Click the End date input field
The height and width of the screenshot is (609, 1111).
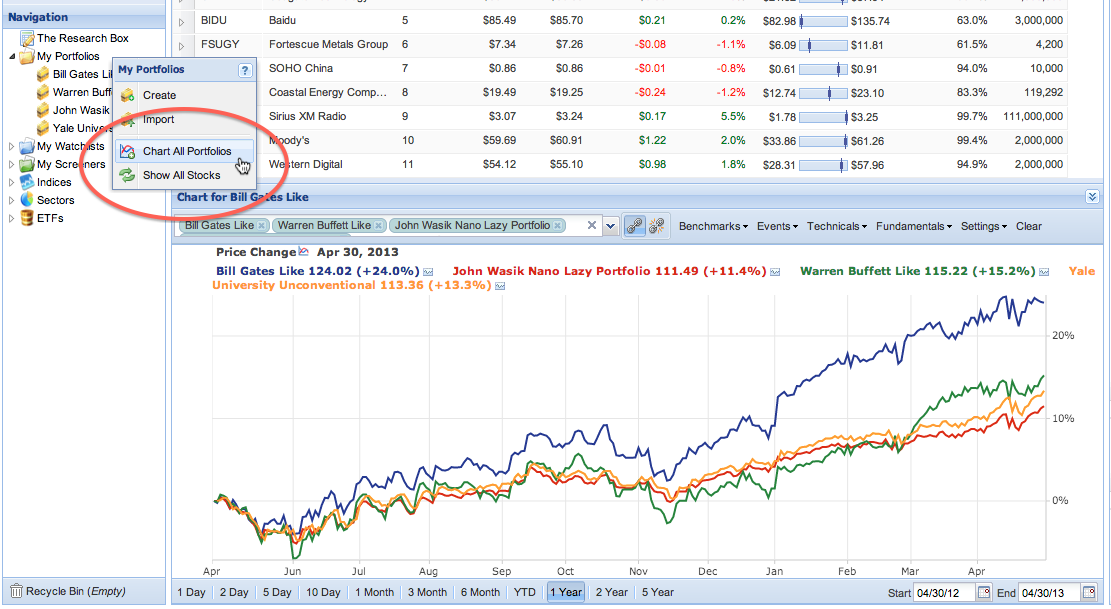(1051, 593)
